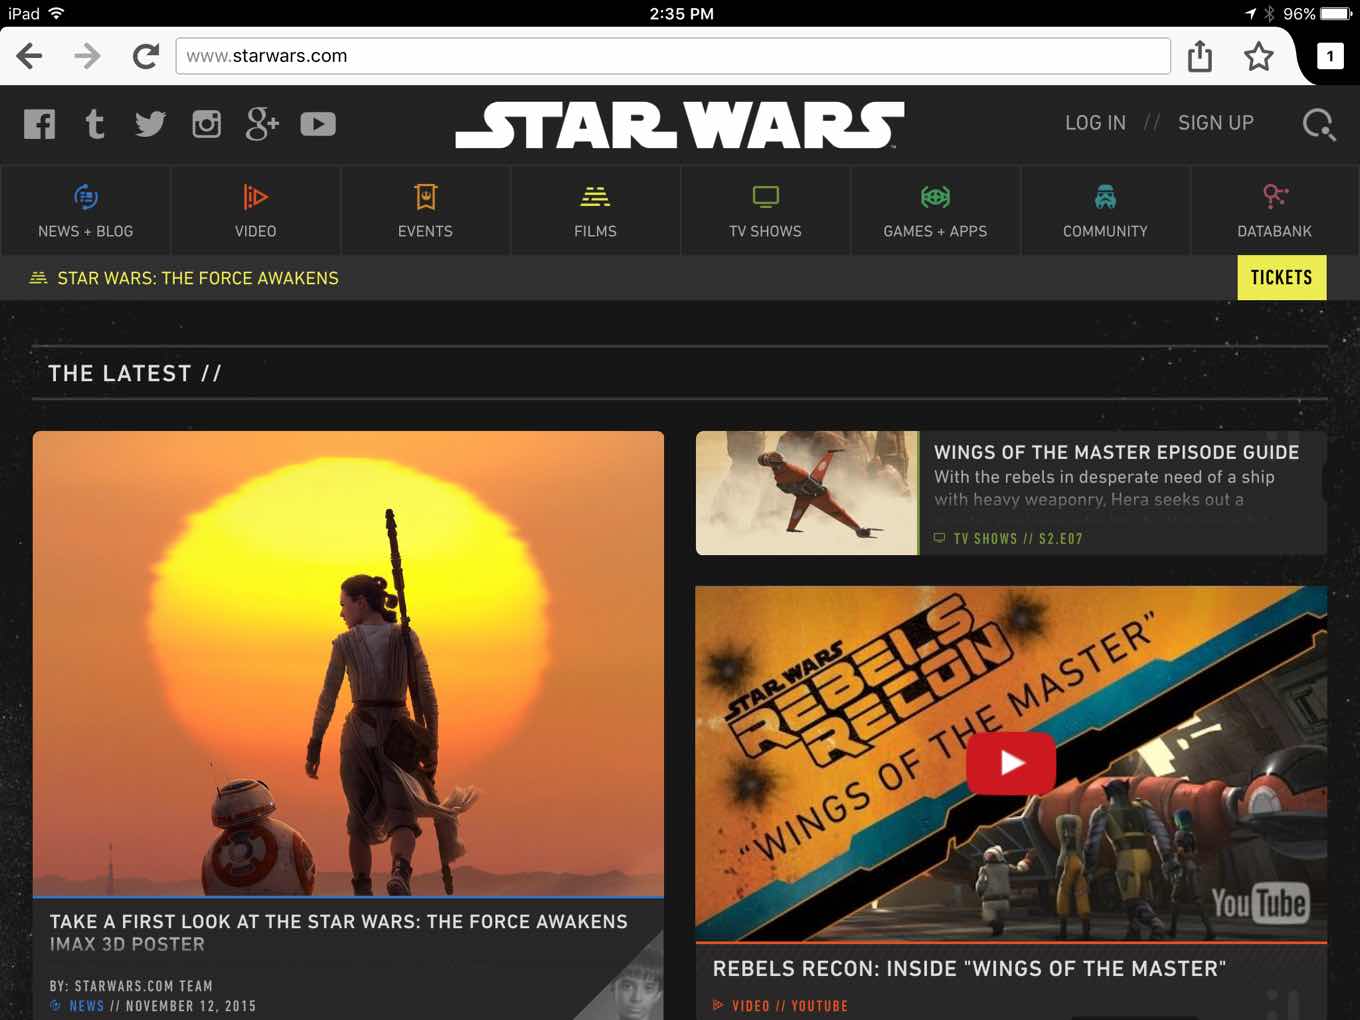
Task: Open the tabs counter showing 1
Action: click(x=1329, y=56)
